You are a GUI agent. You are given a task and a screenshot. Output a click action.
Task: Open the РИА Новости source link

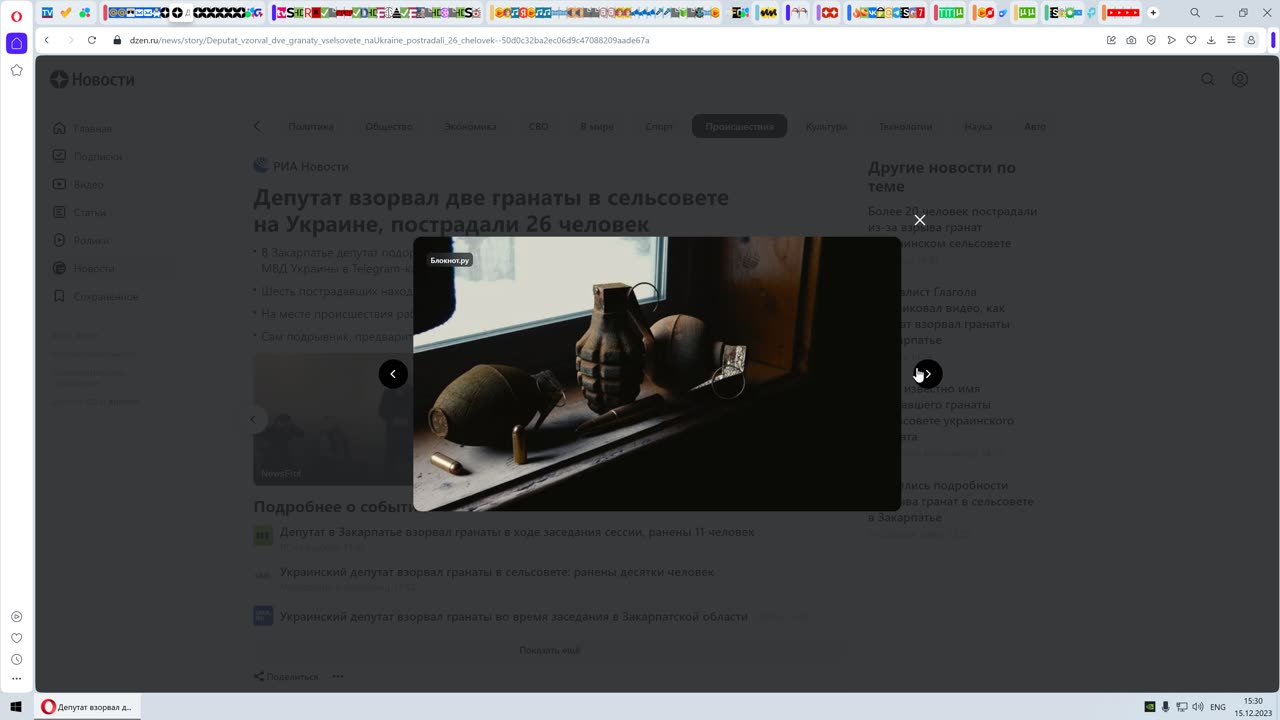(301, 166)
